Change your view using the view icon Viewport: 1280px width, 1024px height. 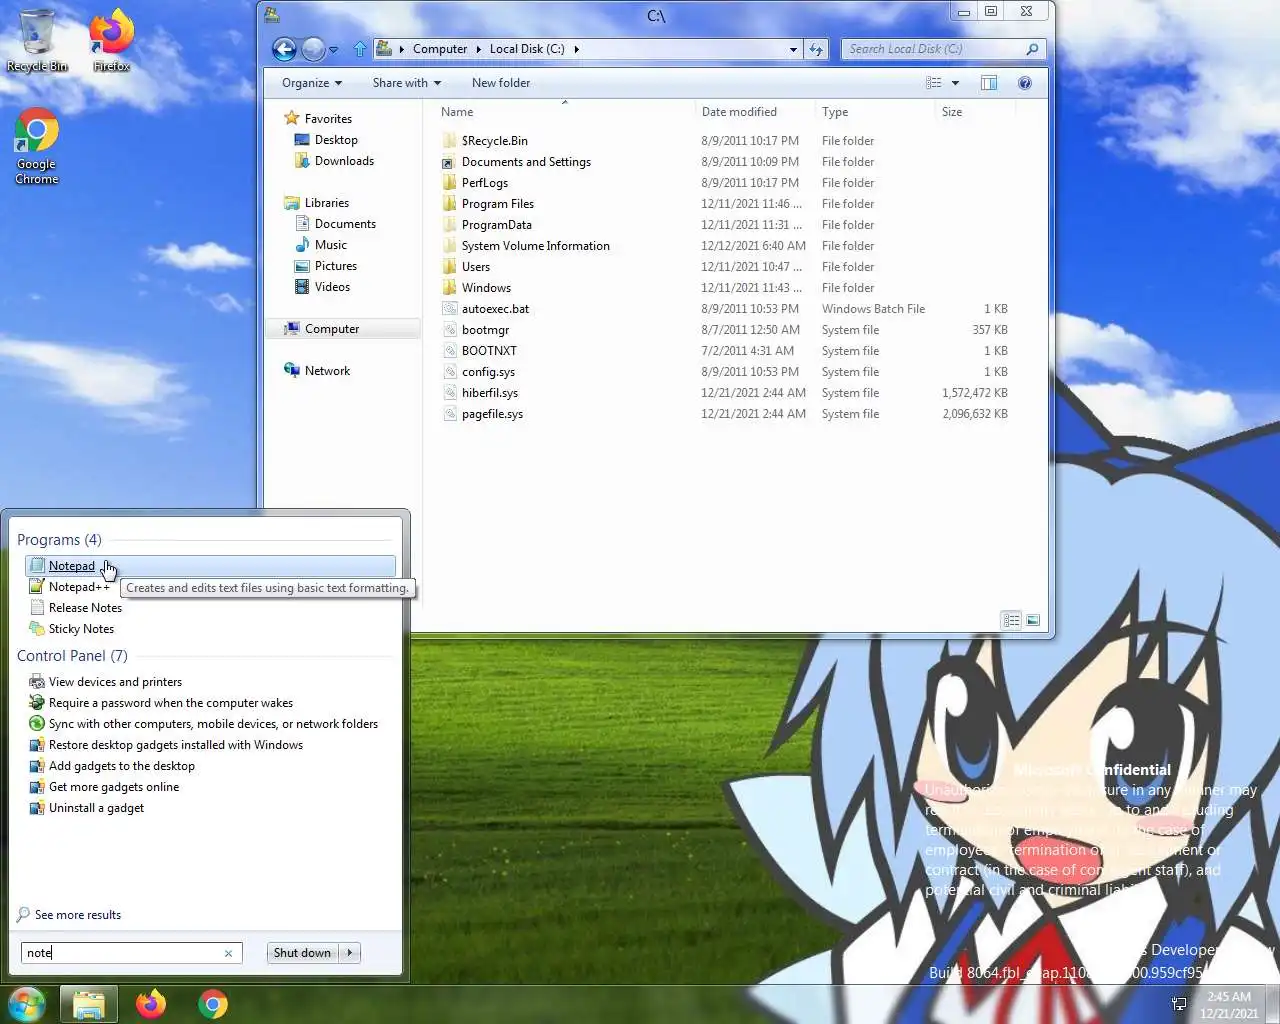[933, 83]
